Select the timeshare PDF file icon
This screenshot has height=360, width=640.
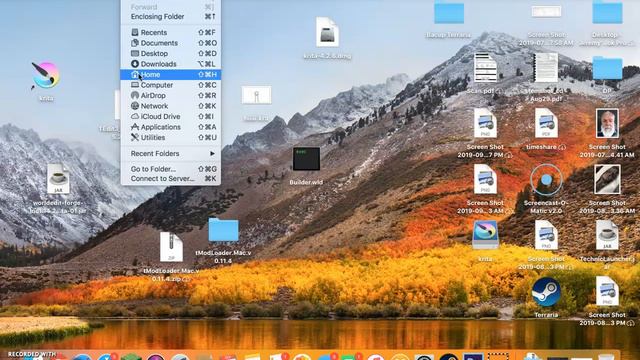coord(546,123)
